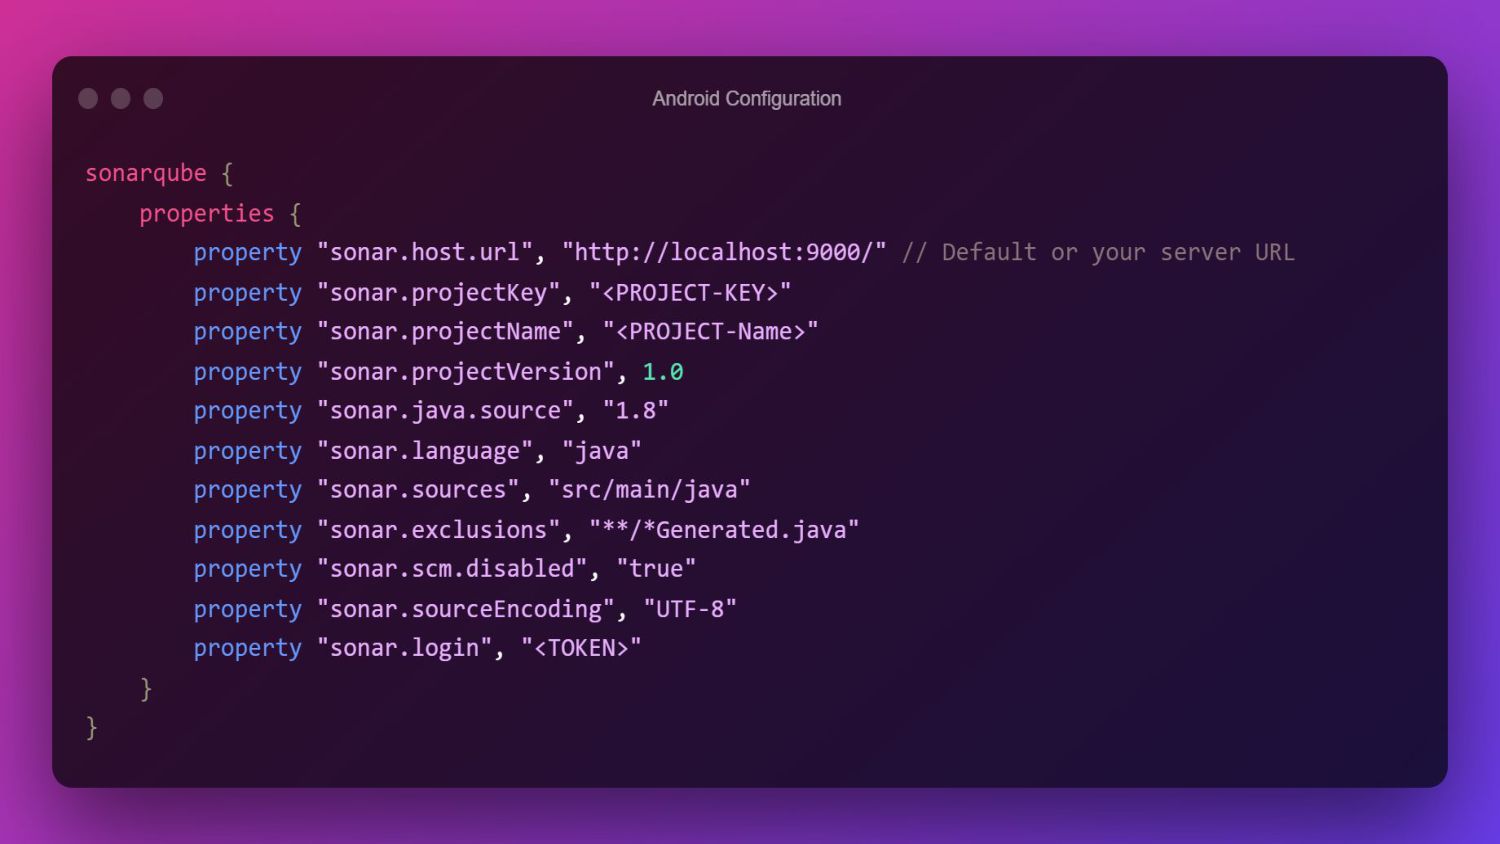Click the 1.0 version number
1500x844 pixels.
point(663,372)
